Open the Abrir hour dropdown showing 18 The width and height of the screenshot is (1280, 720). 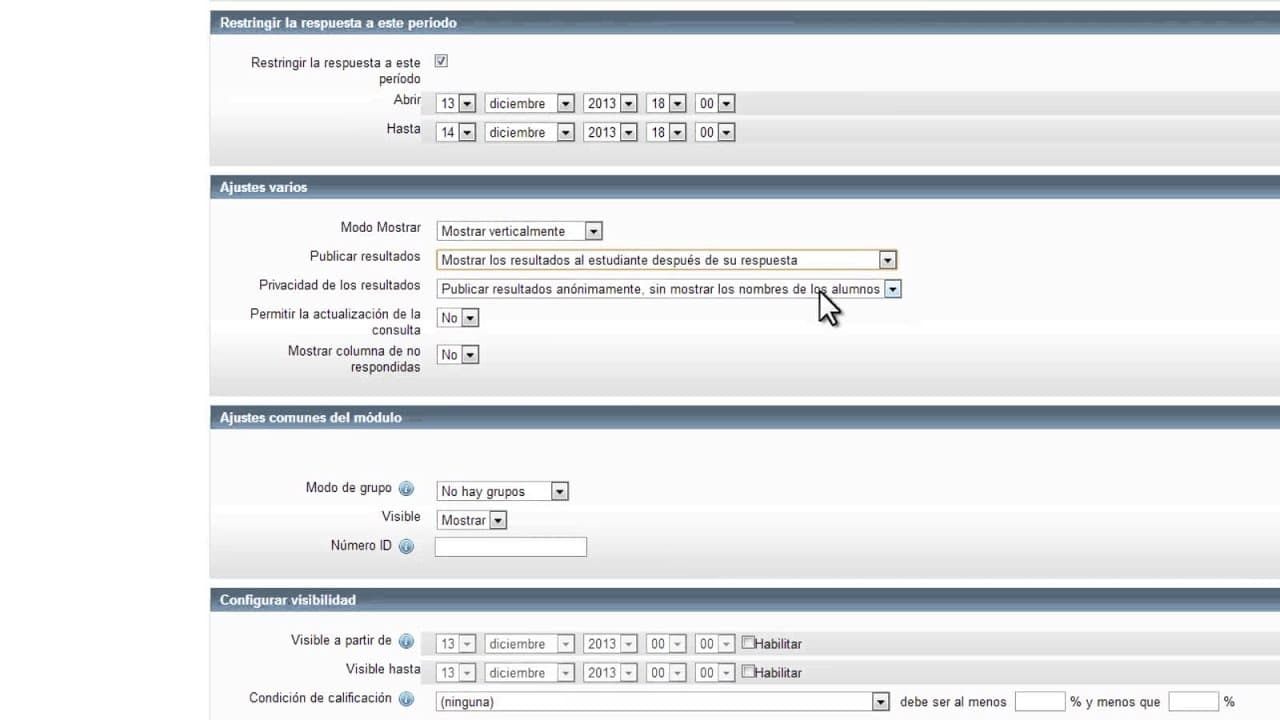pyautogui.click(x=666, y=103)
